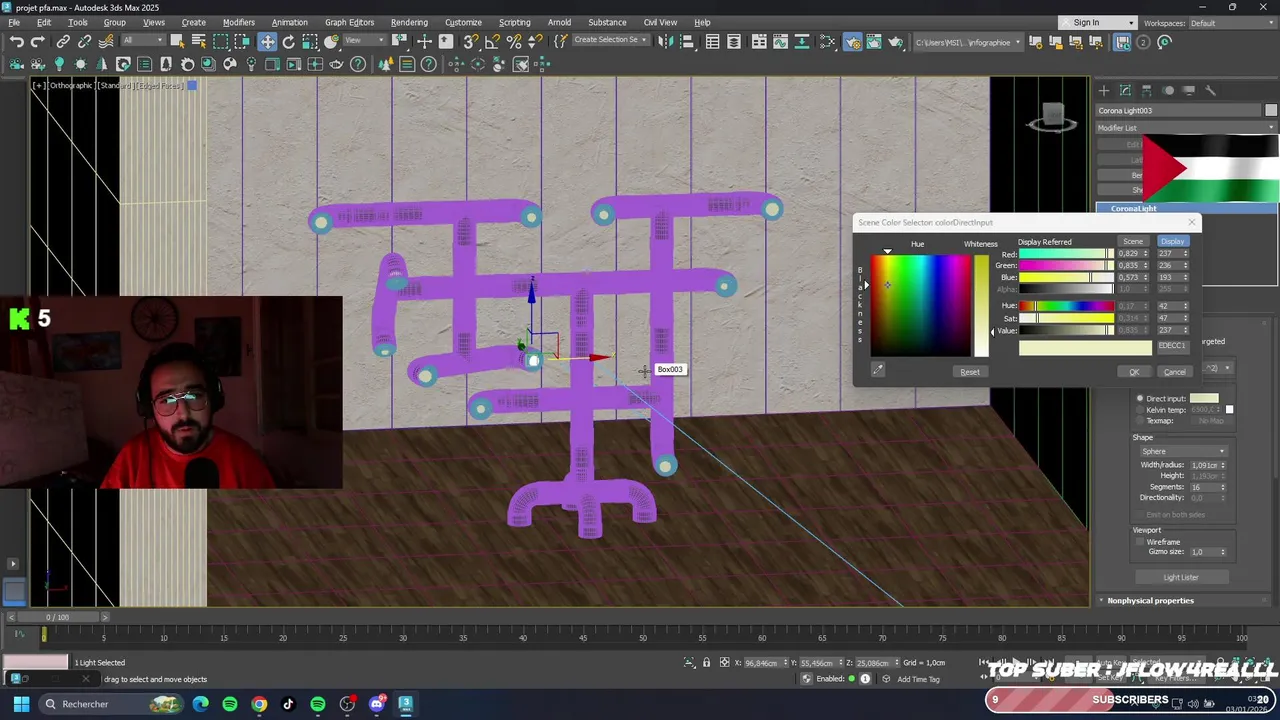Image resolution: width=1280 pixels, height=720 pixels.
Task: Click the Hue gradient slider
Action: pyautogui.click(x=1066, y=306)
